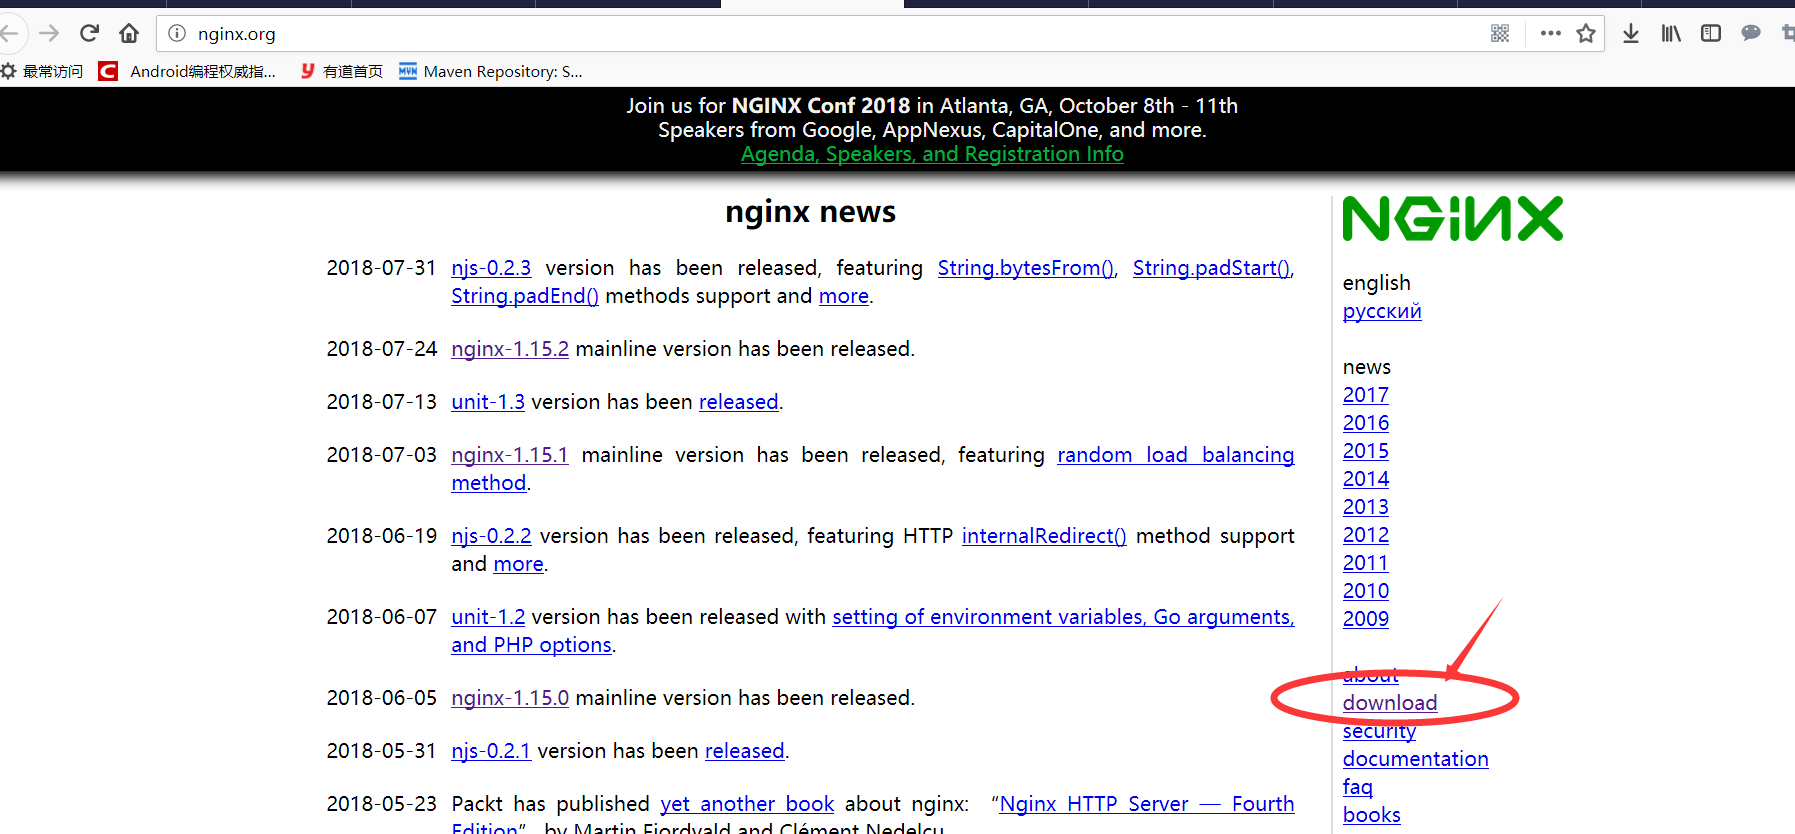The height and width of the screenshot is (834, 1795).
Task: Toggle the sidebar view icon
Action: 1711,34
